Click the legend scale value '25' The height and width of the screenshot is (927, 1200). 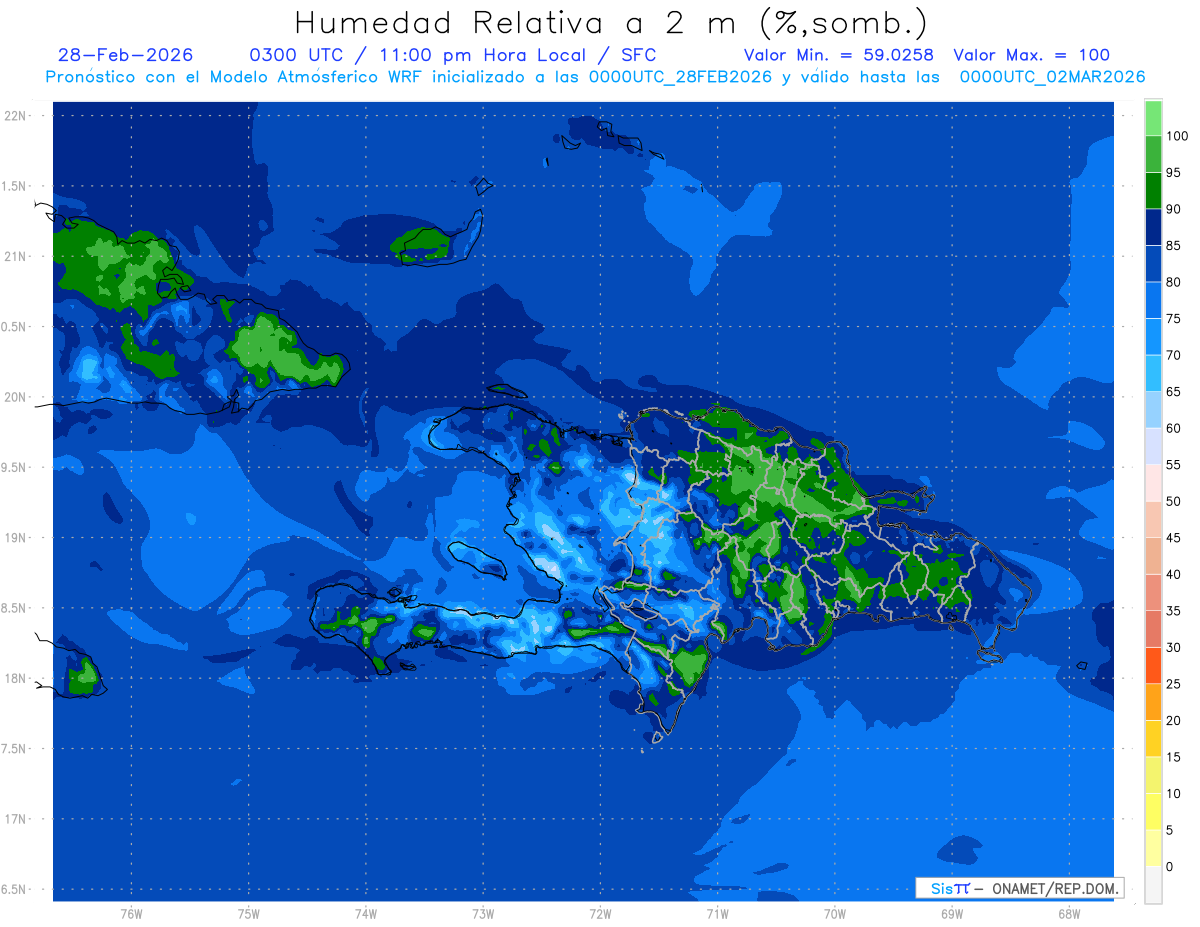1173,684
